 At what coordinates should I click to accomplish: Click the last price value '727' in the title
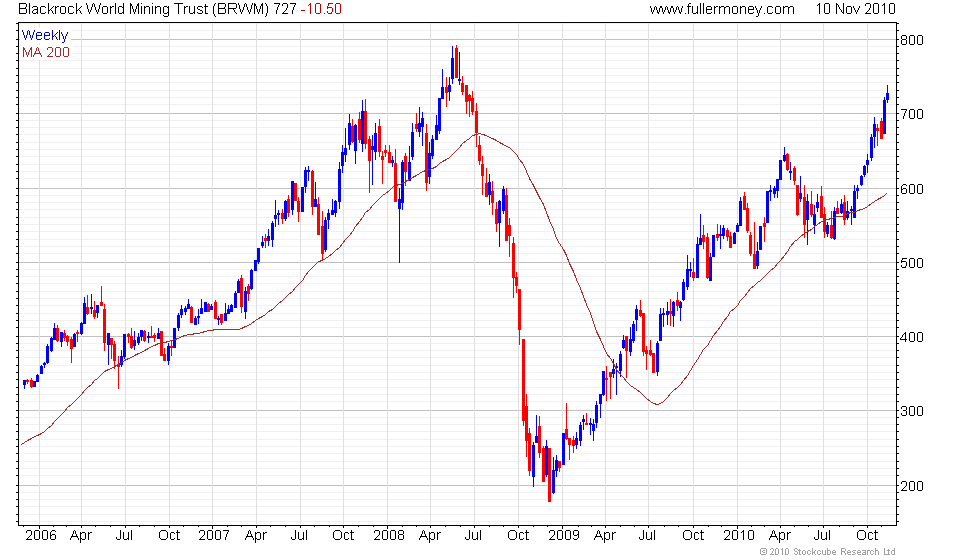click(284, 9)
